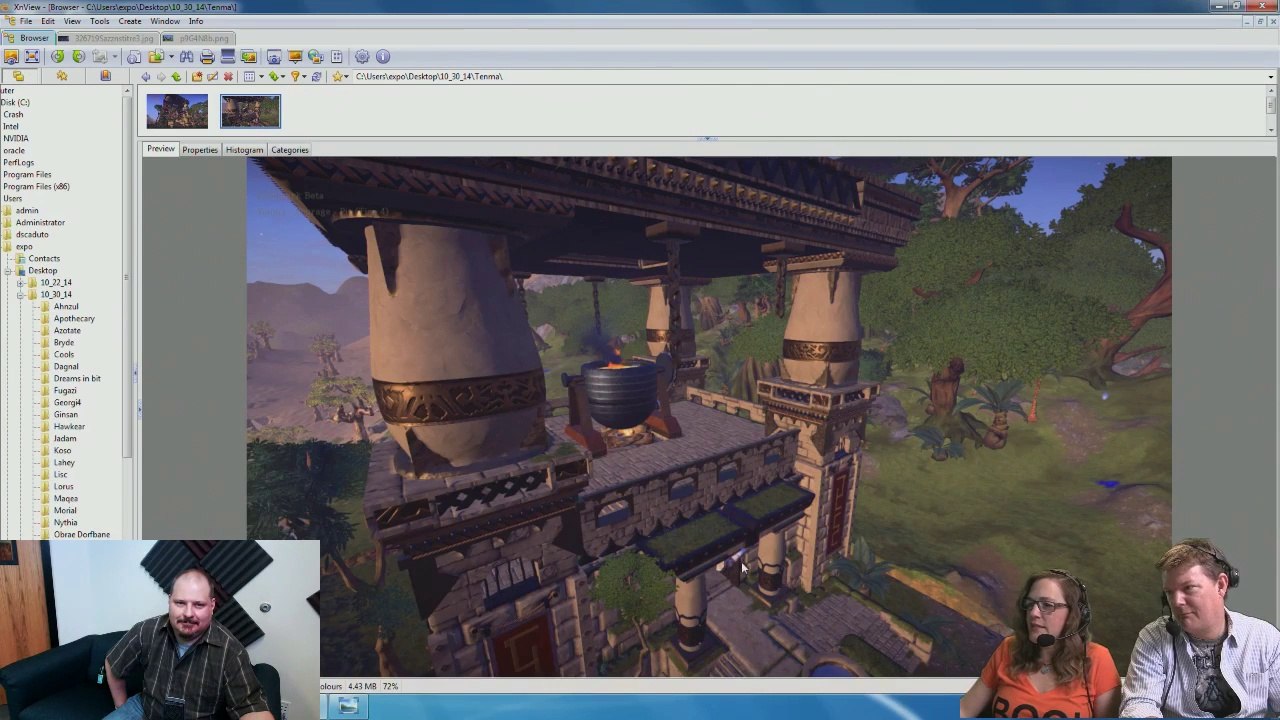Viewport: 1280px width, 720px height.
Task: Click the Forward navigation arrow
Action: point(161,77)
